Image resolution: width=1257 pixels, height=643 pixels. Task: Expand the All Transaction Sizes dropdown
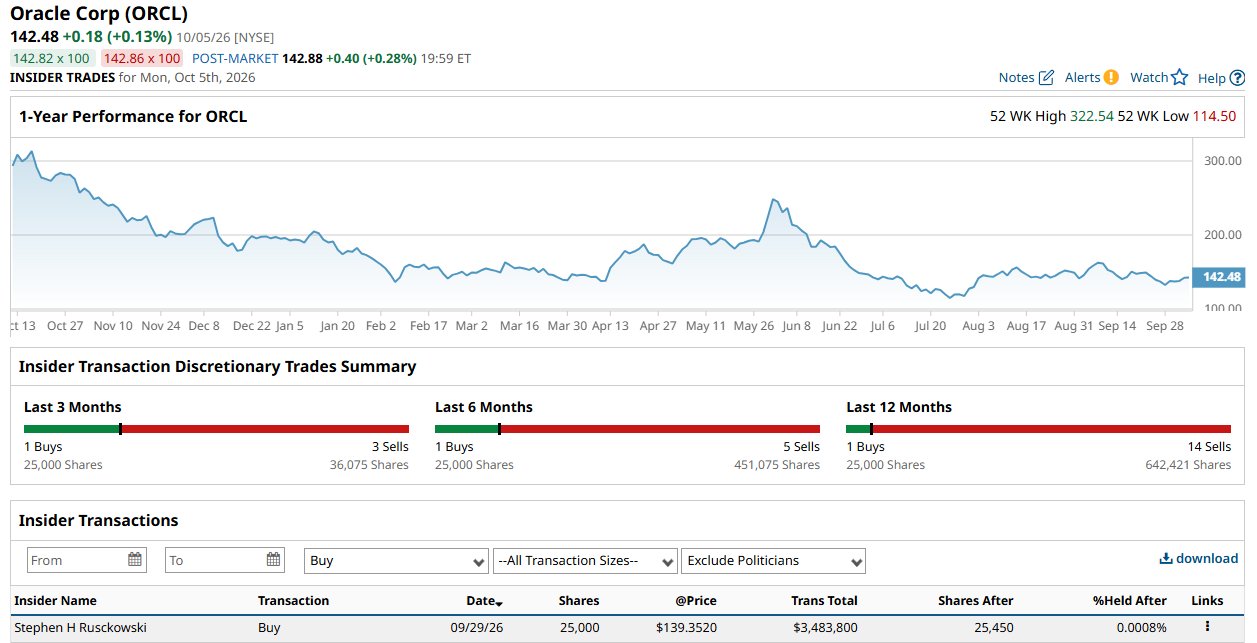coord(585,561)
